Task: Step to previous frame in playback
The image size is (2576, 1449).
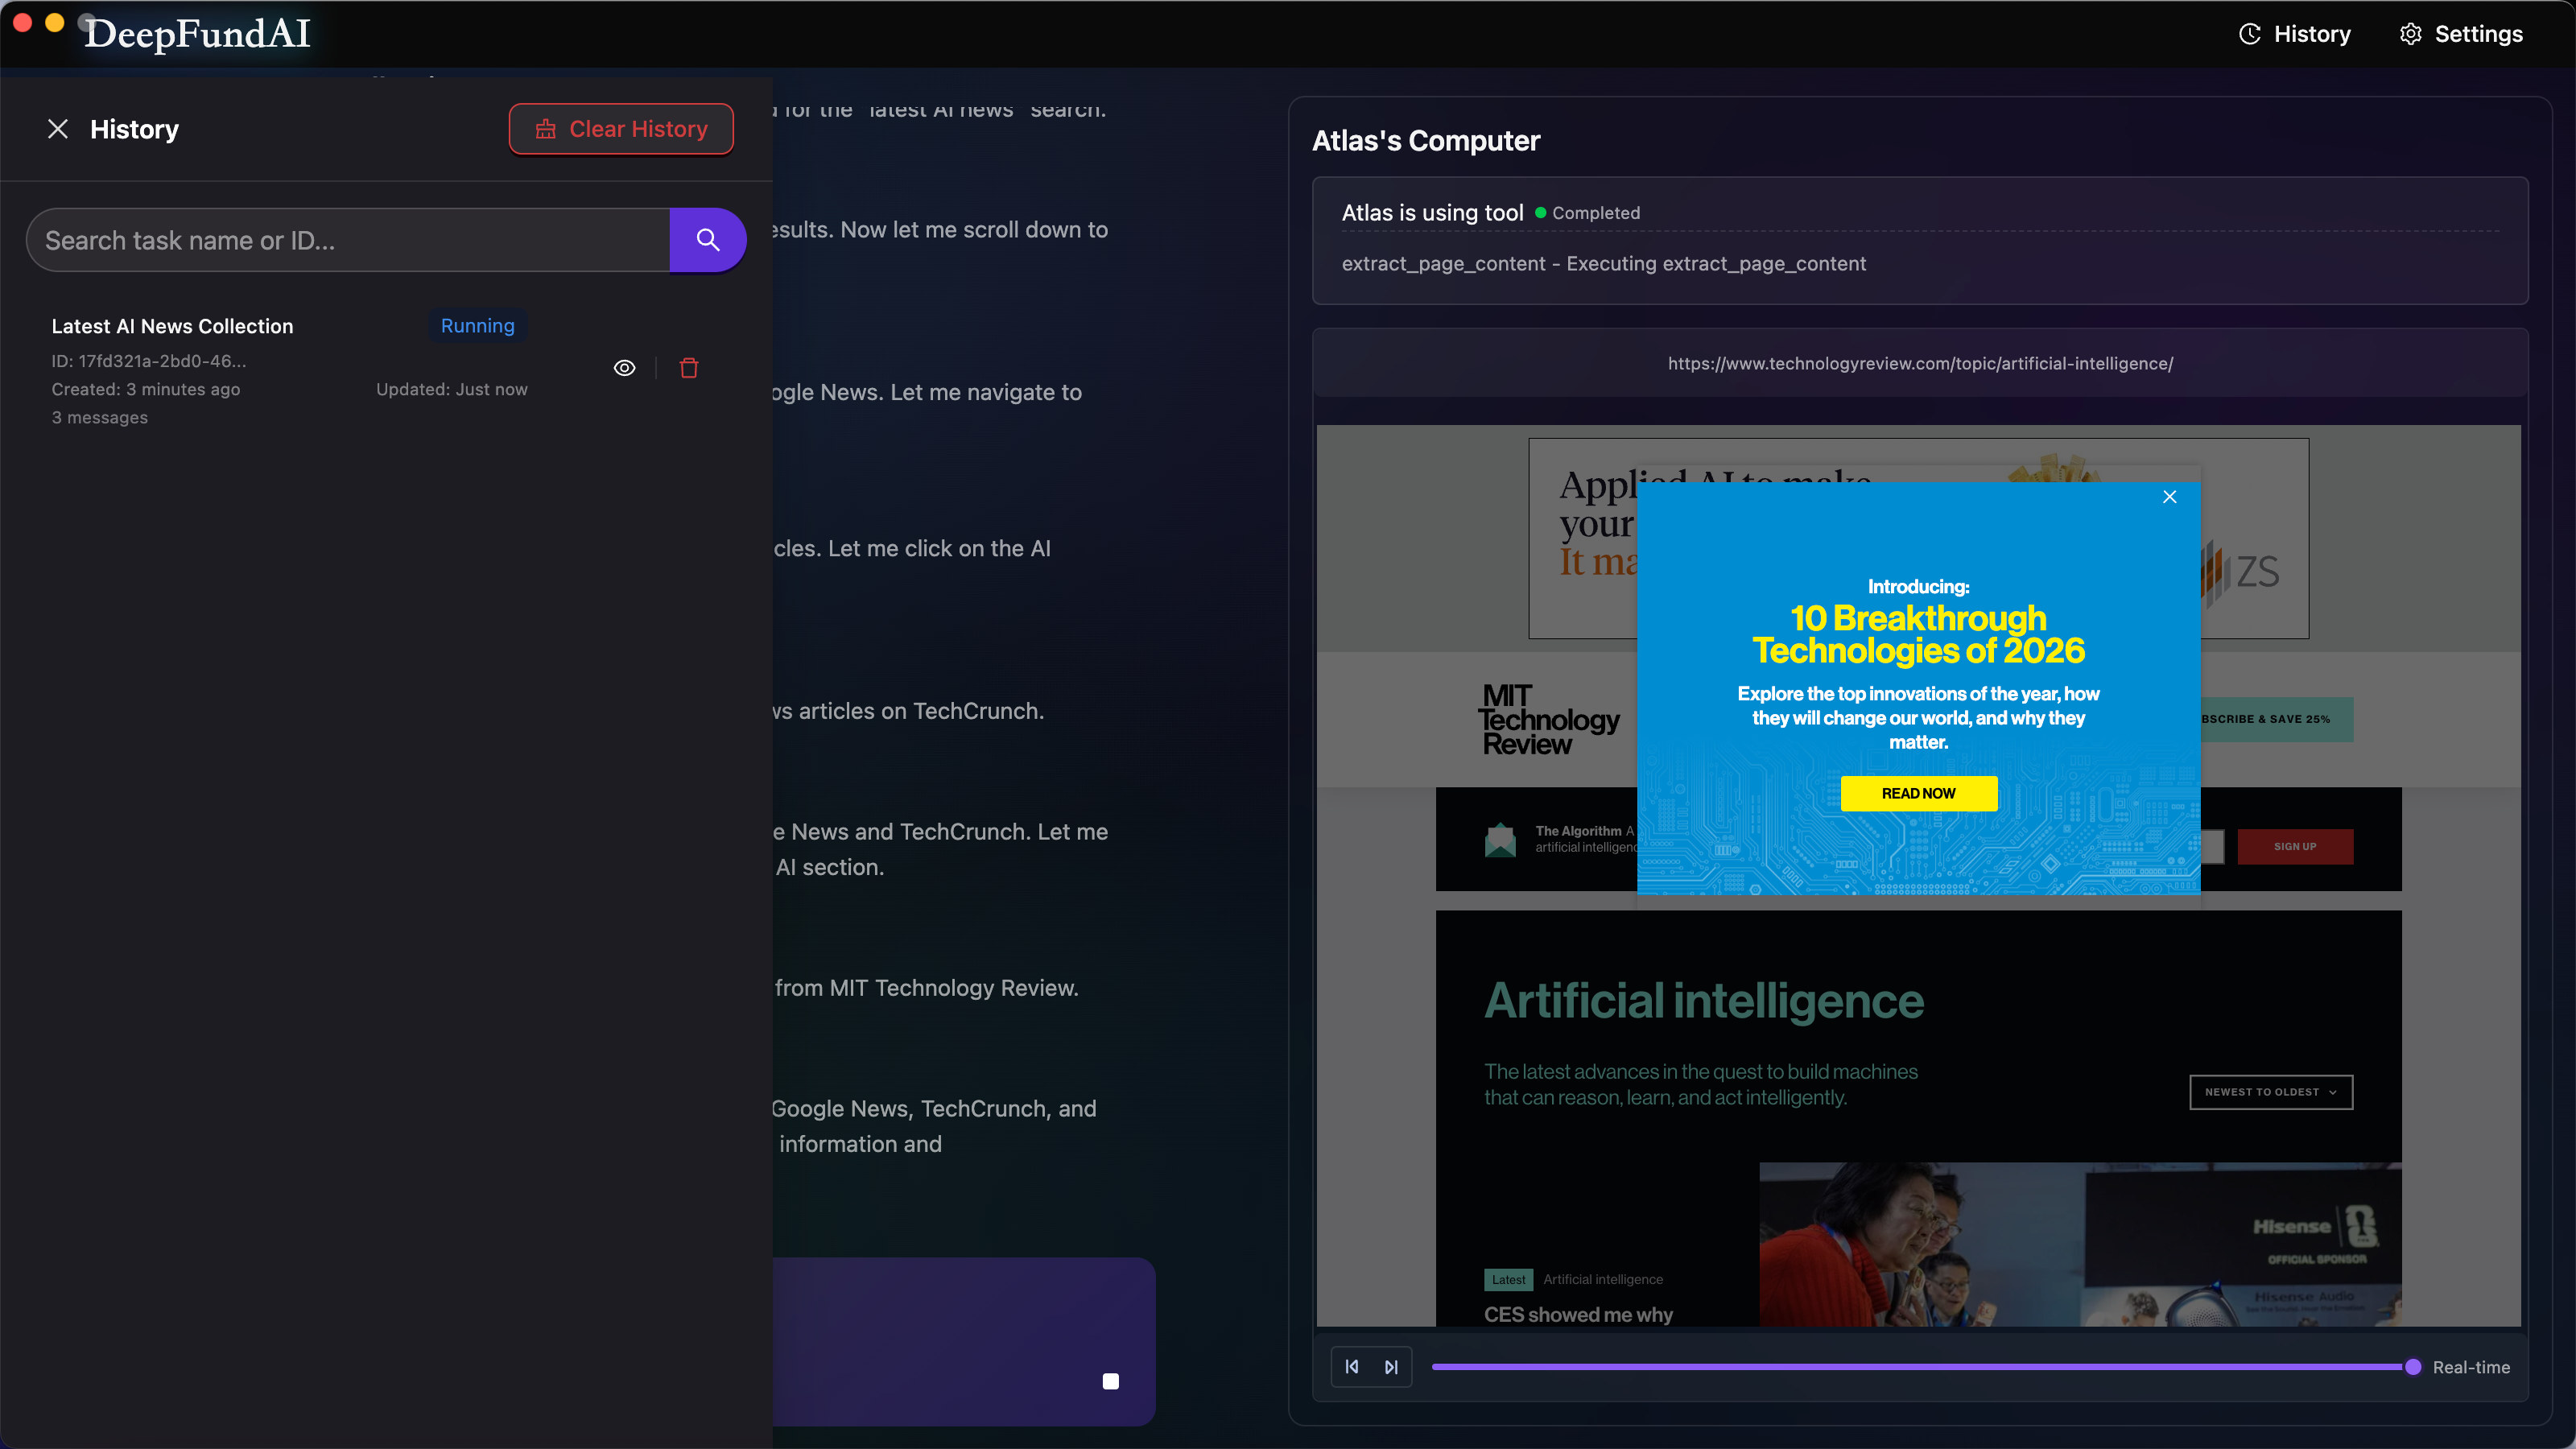Action: (1352, 1367)
